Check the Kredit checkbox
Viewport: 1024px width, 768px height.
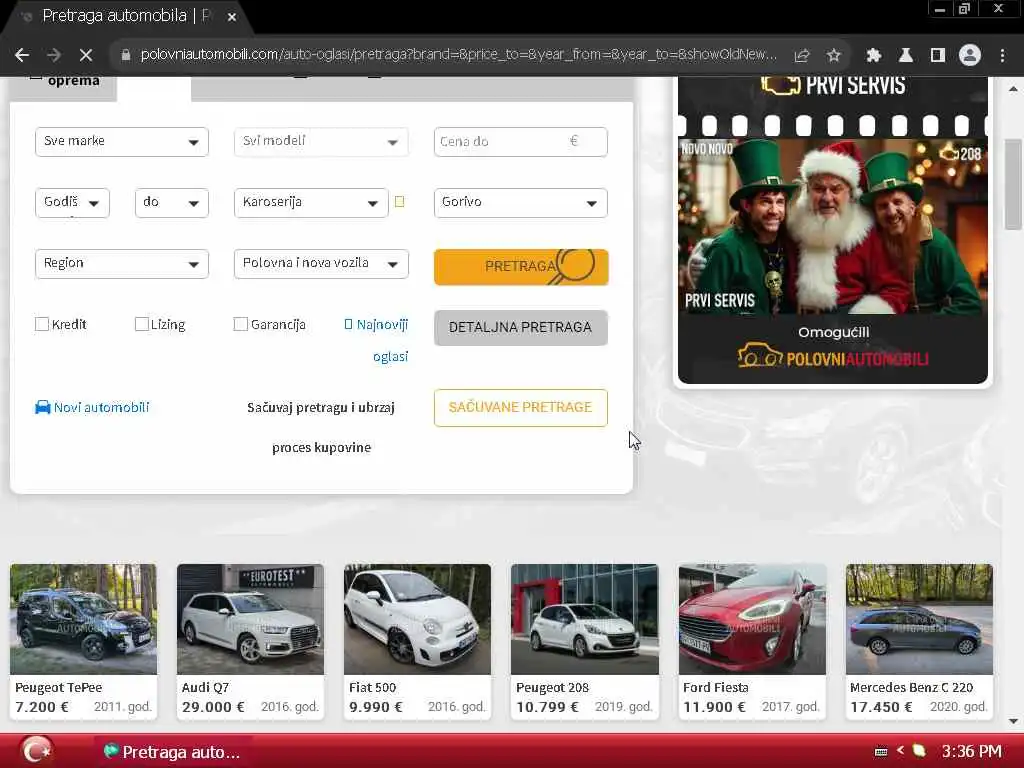click(x=42, y=324)
